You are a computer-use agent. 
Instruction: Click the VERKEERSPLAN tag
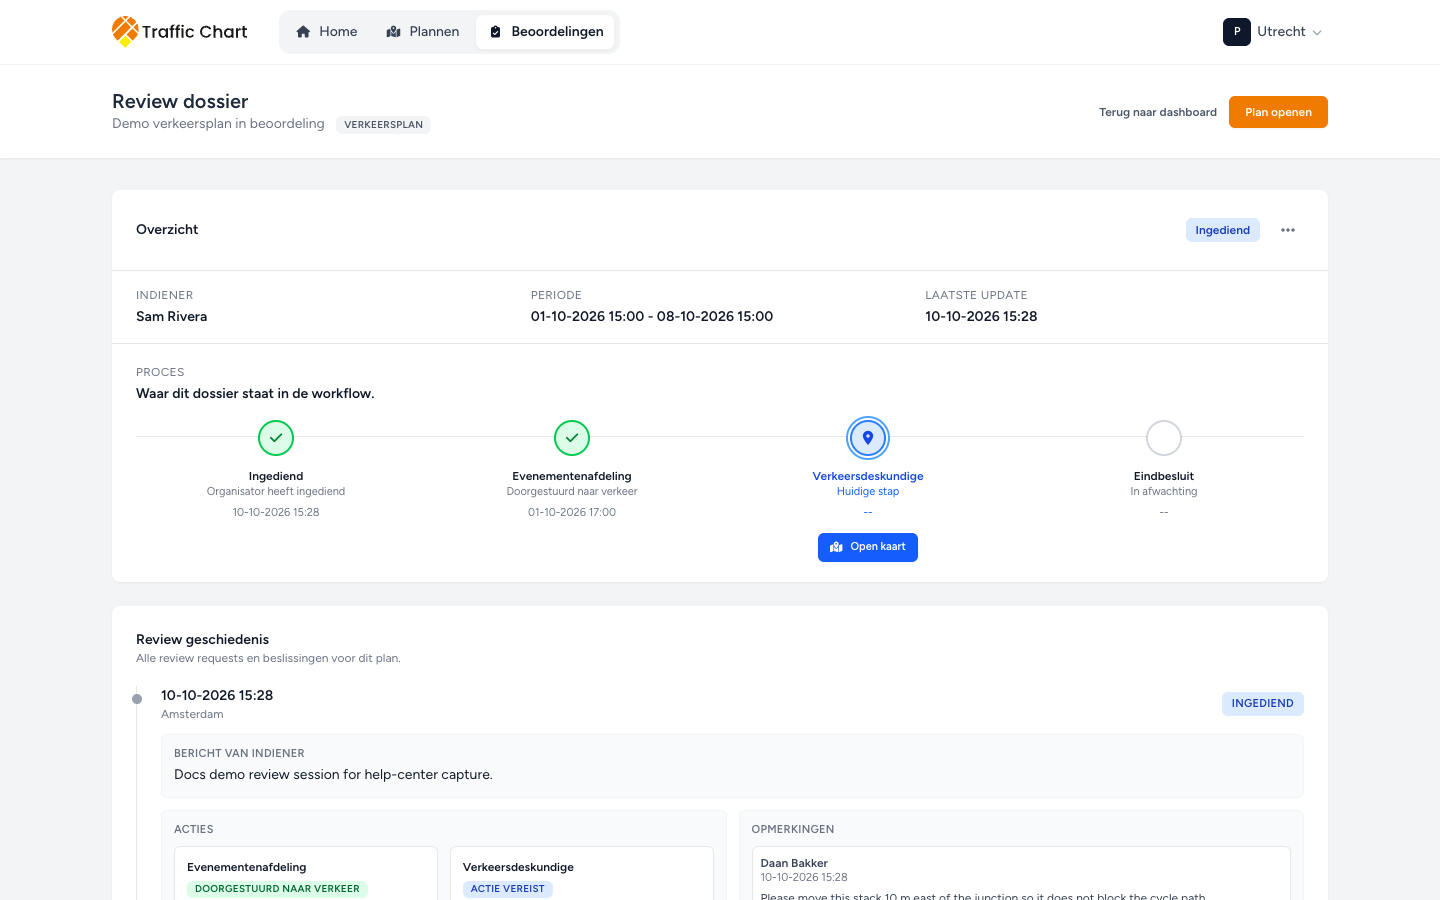[384, 125]
